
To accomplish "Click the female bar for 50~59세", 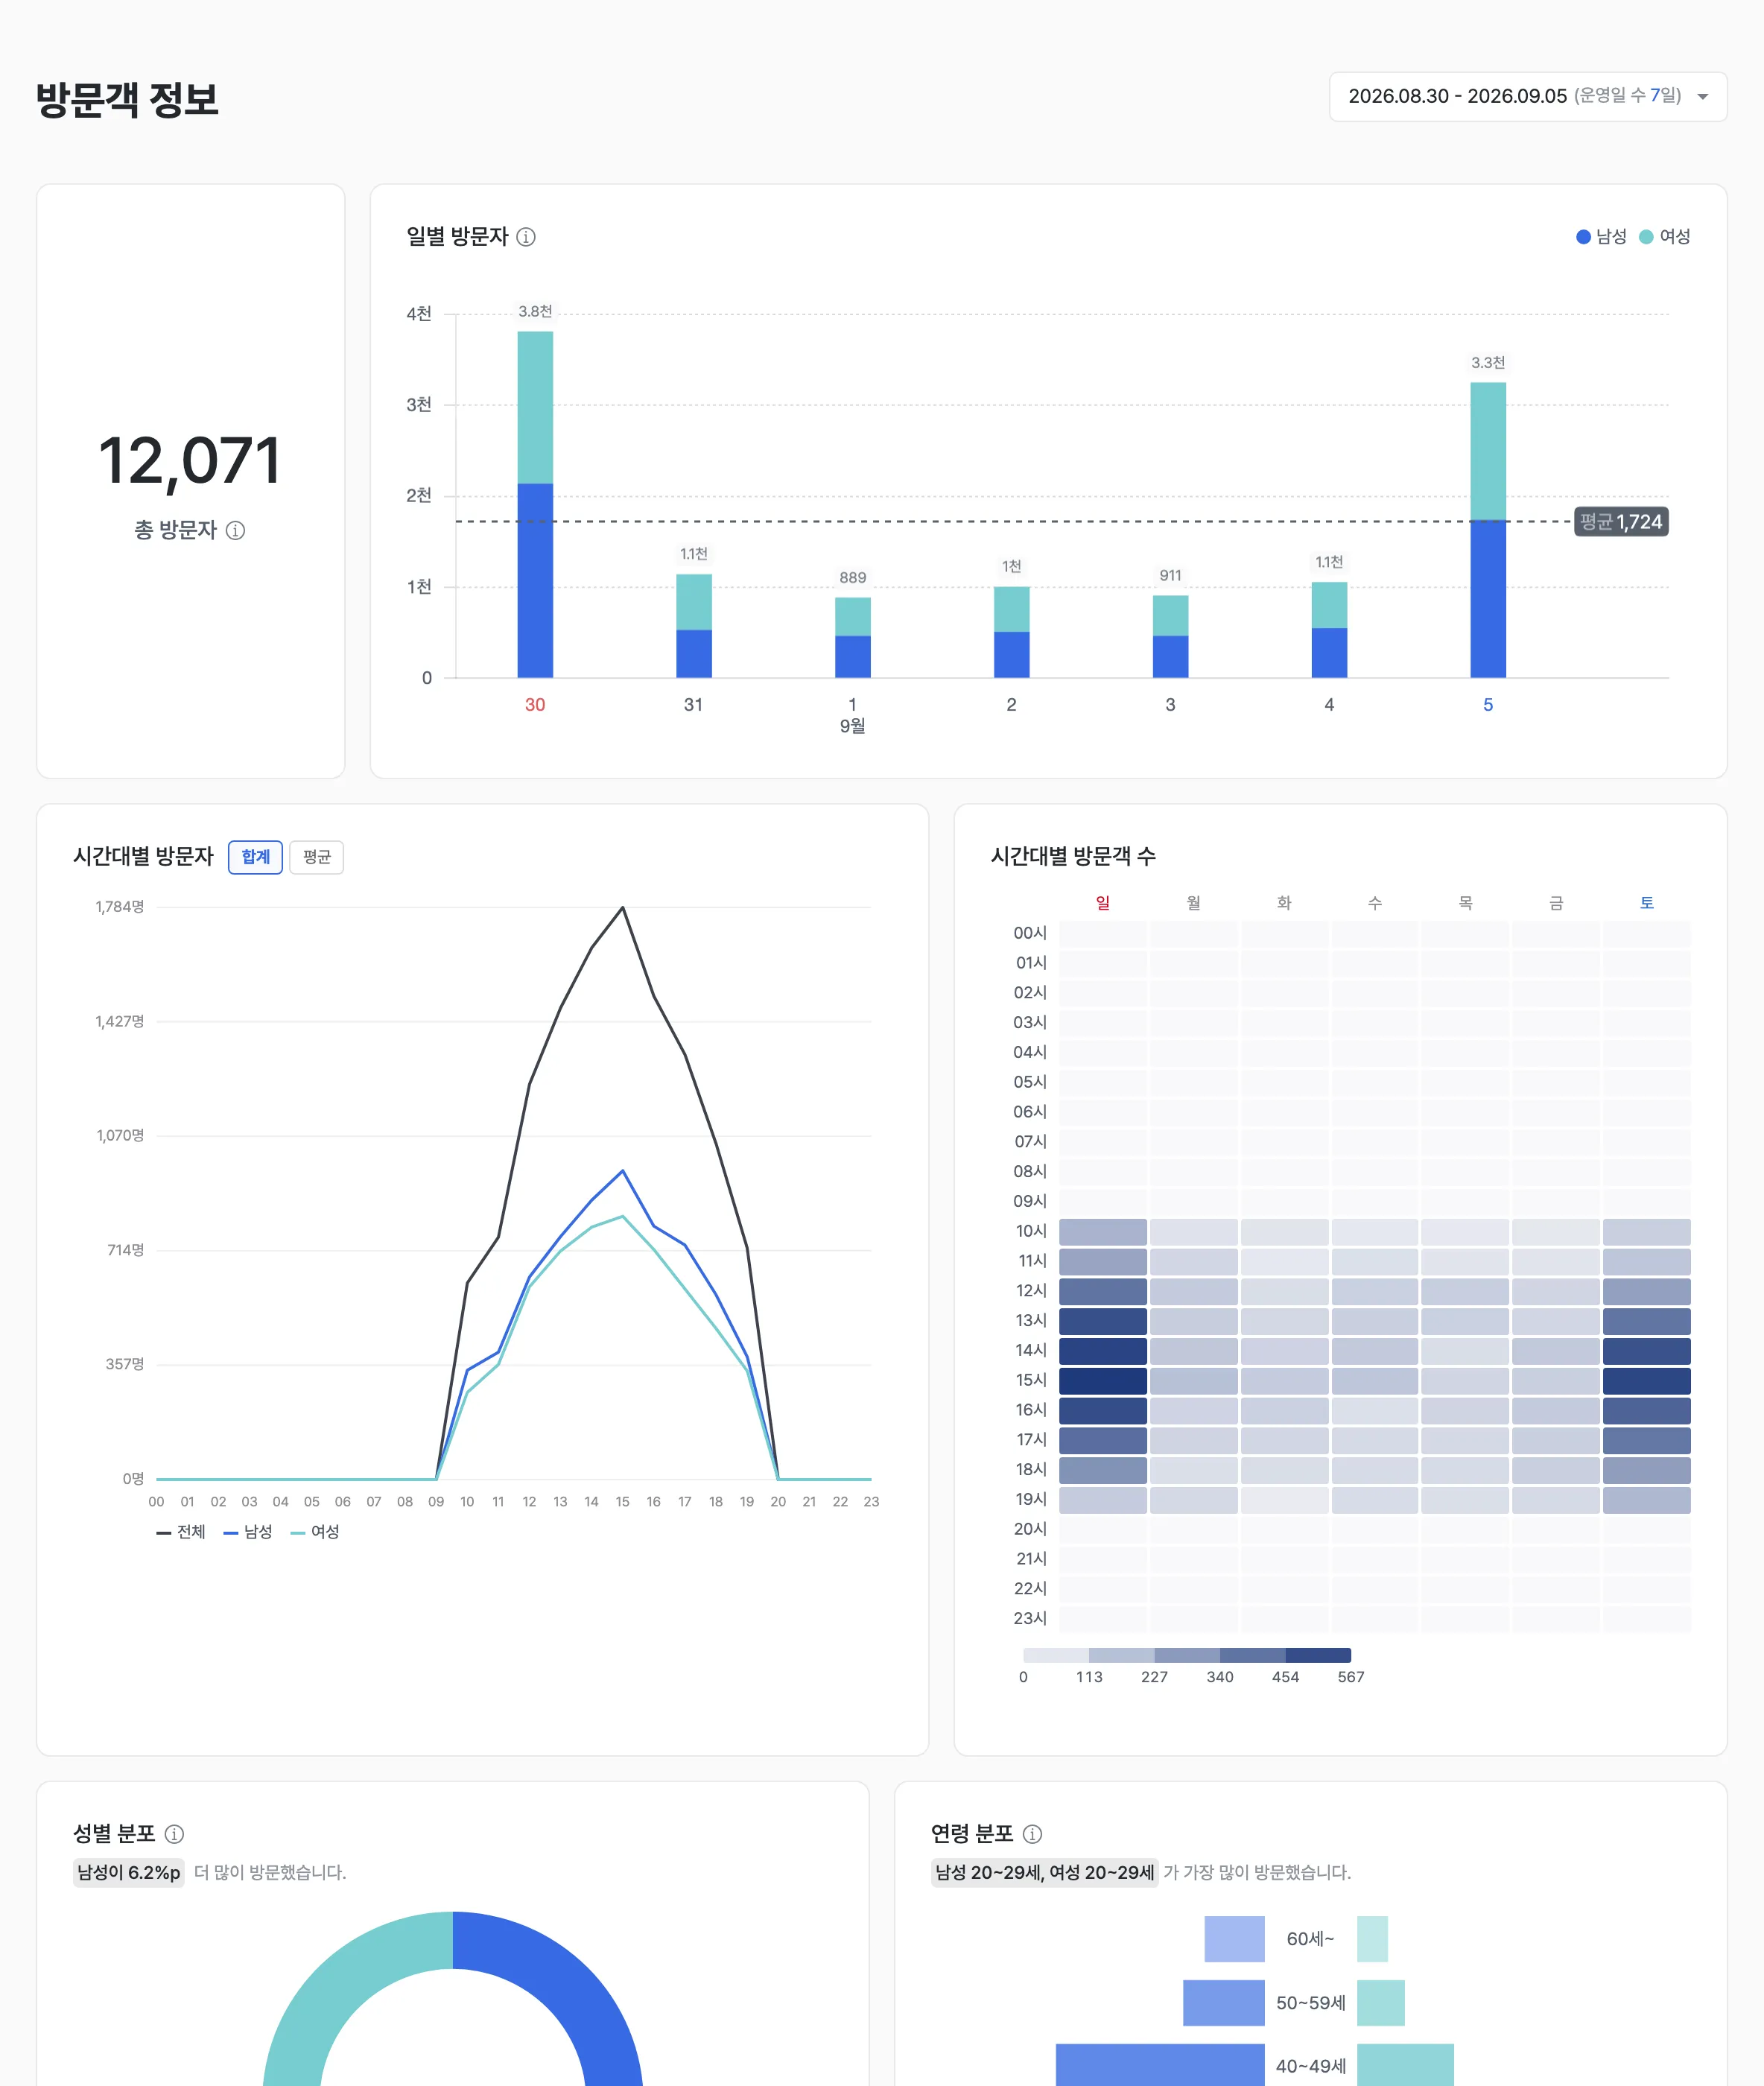I will [x=1381, y=2003].
